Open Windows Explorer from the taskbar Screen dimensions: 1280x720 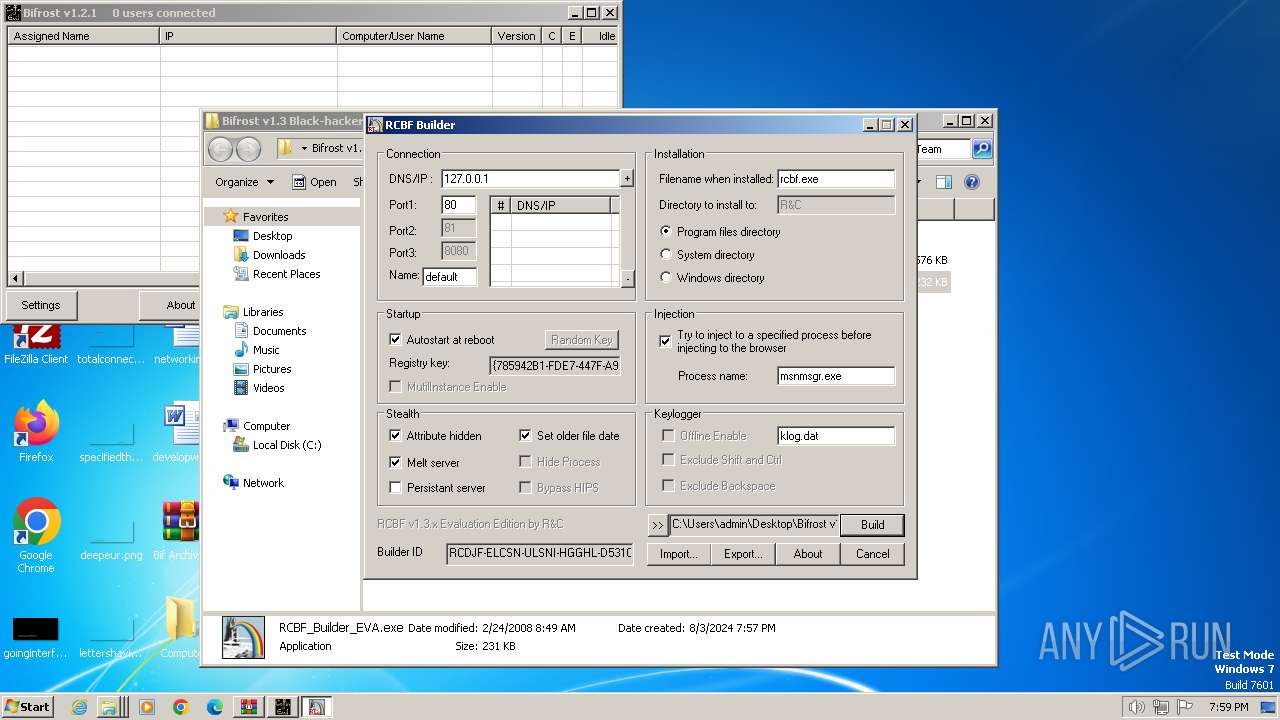coord(111,707)
